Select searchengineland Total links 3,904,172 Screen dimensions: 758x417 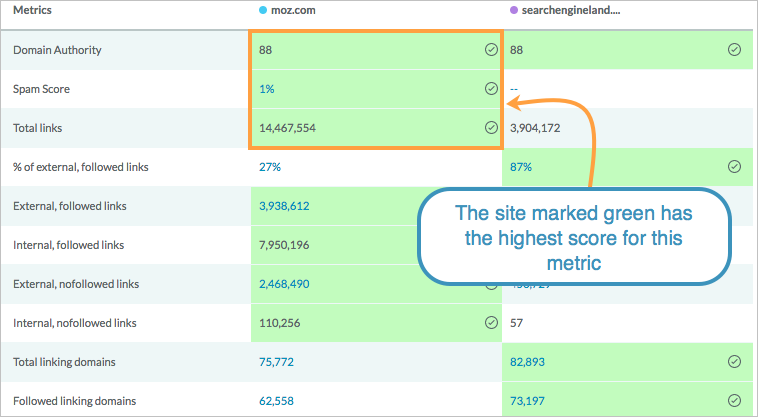535,128
